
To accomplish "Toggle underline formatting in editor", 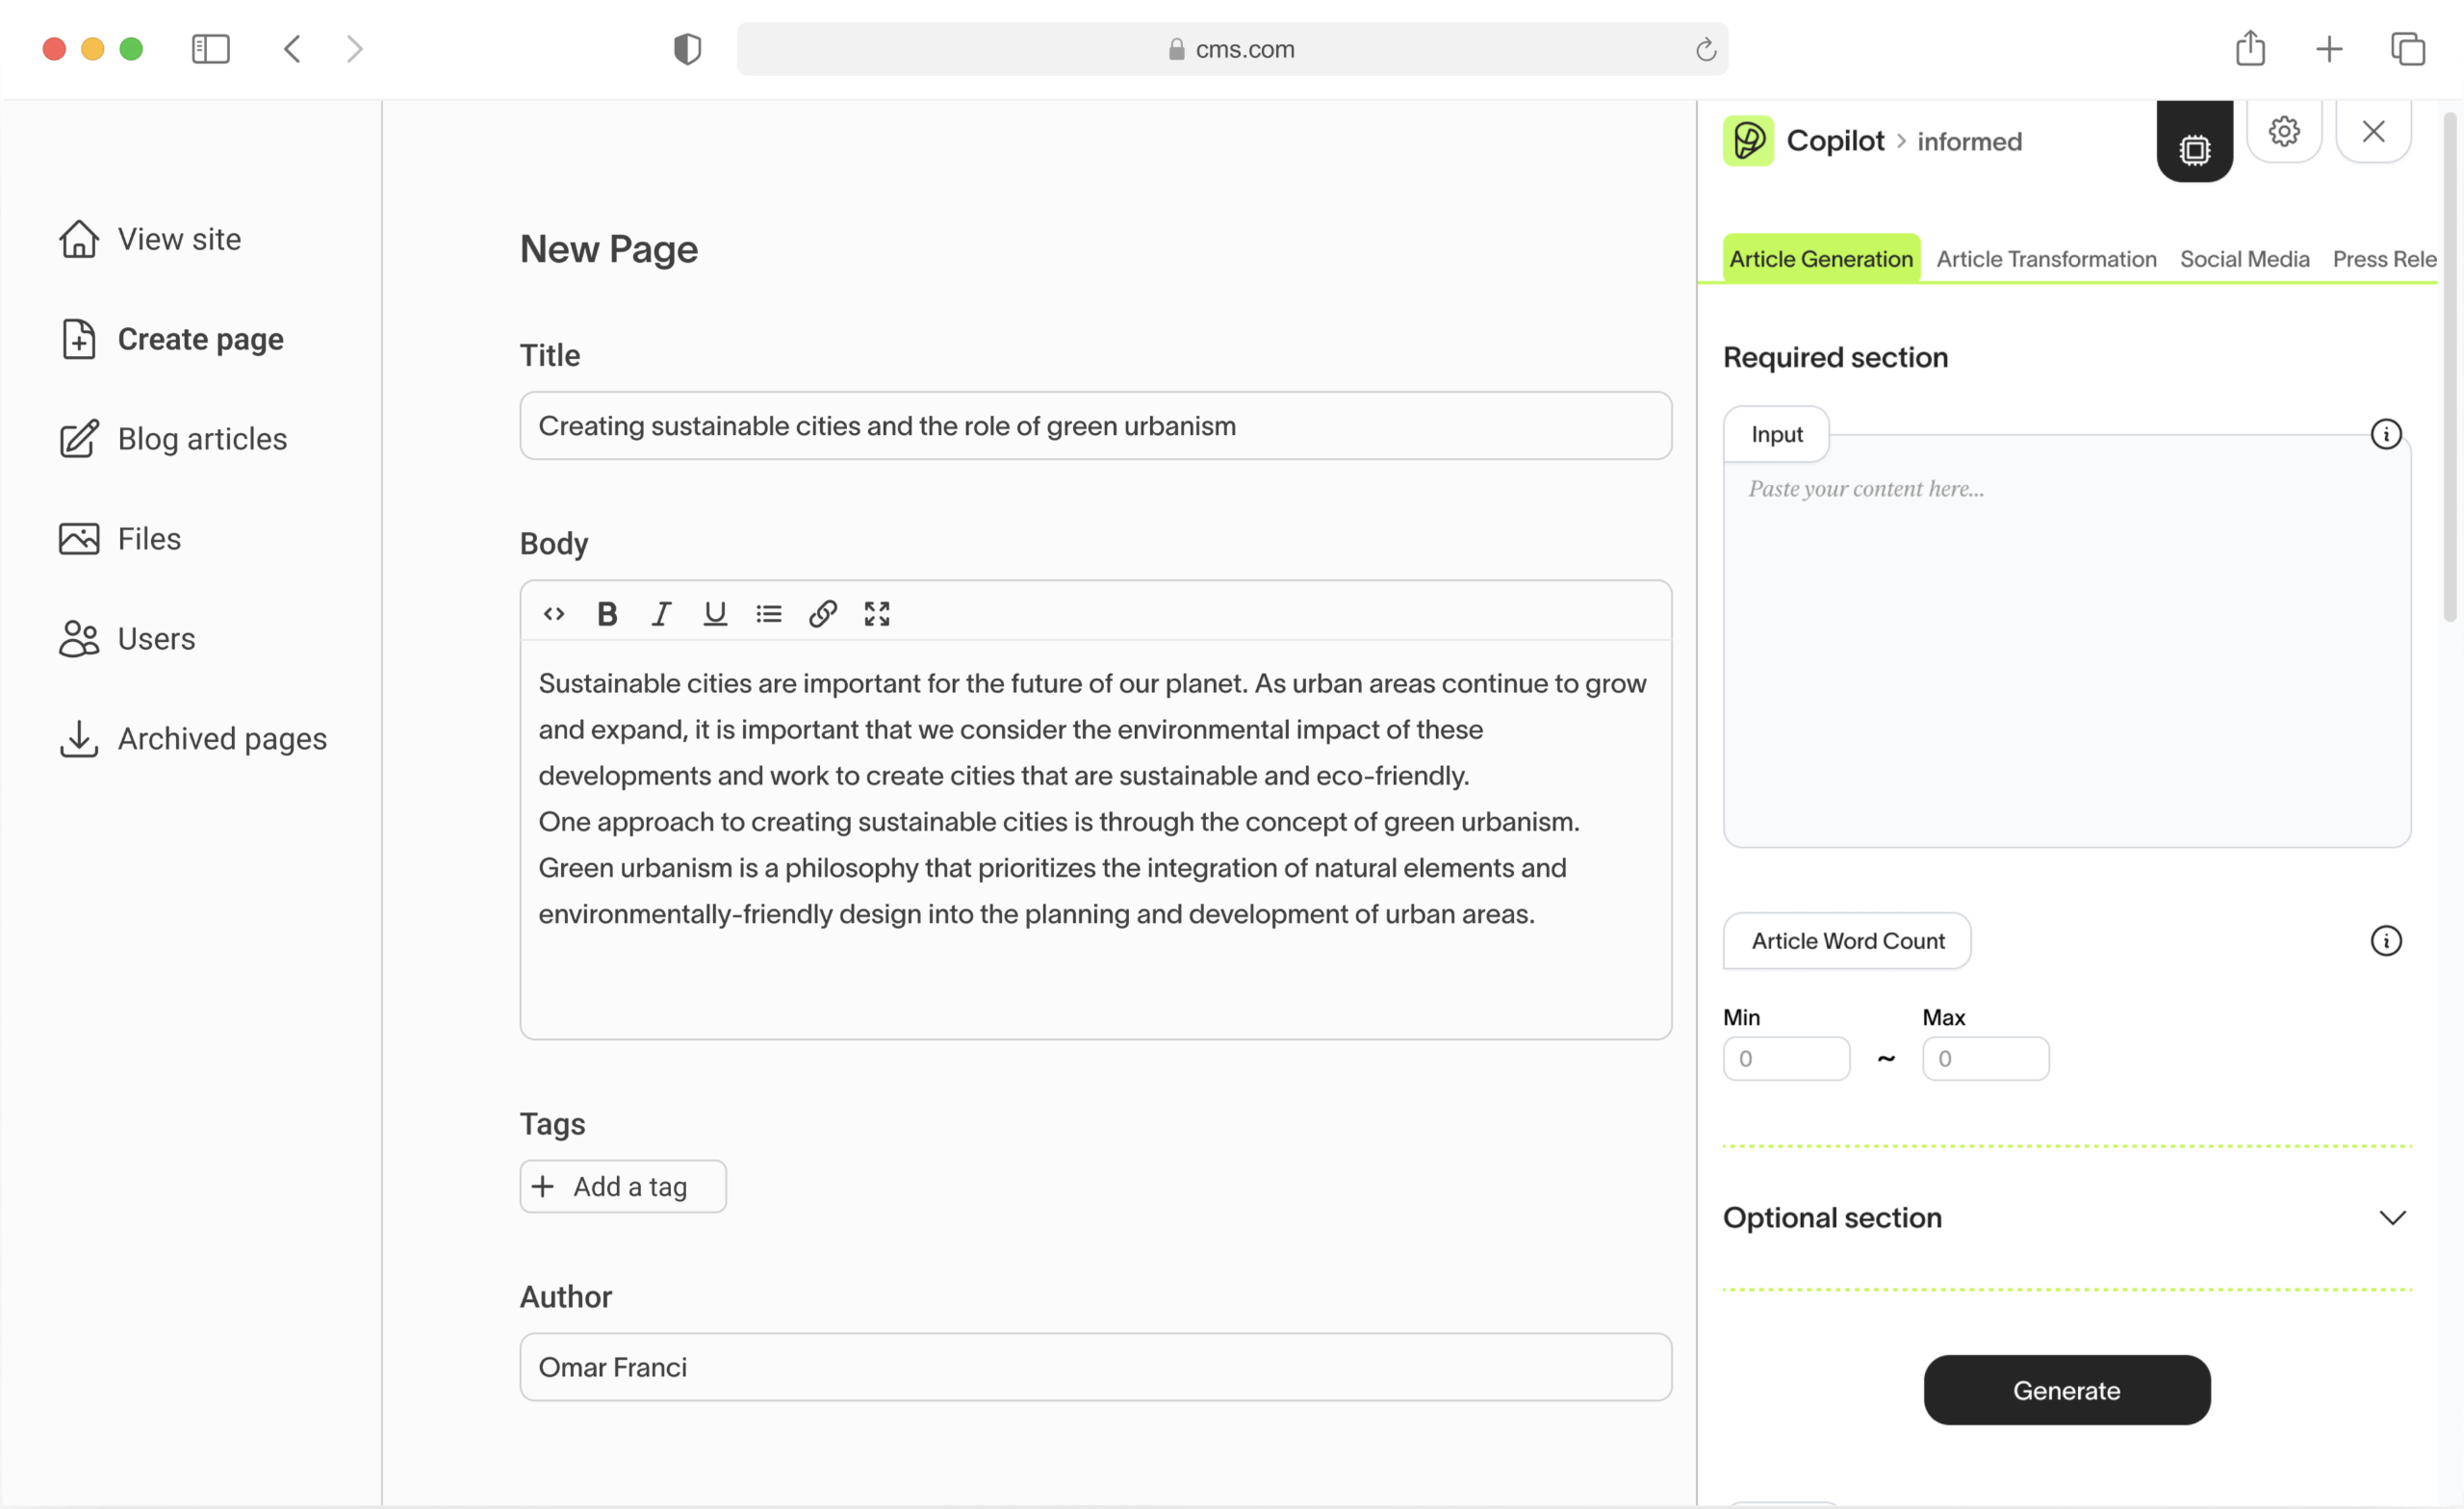I will [x=715, y=614].
